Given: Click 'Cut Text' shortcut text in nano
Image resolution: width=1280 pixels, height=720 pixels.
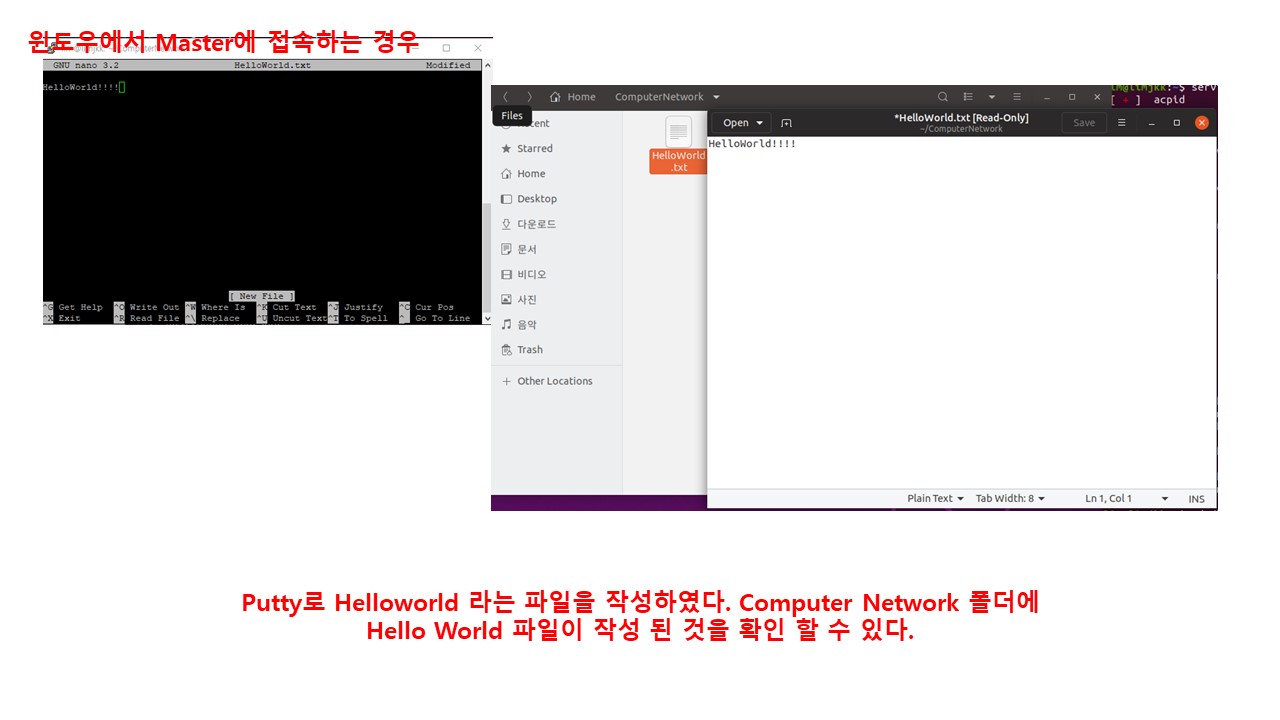Looking at the screenshot, I should pyautogui.click(x=294, y=307).
